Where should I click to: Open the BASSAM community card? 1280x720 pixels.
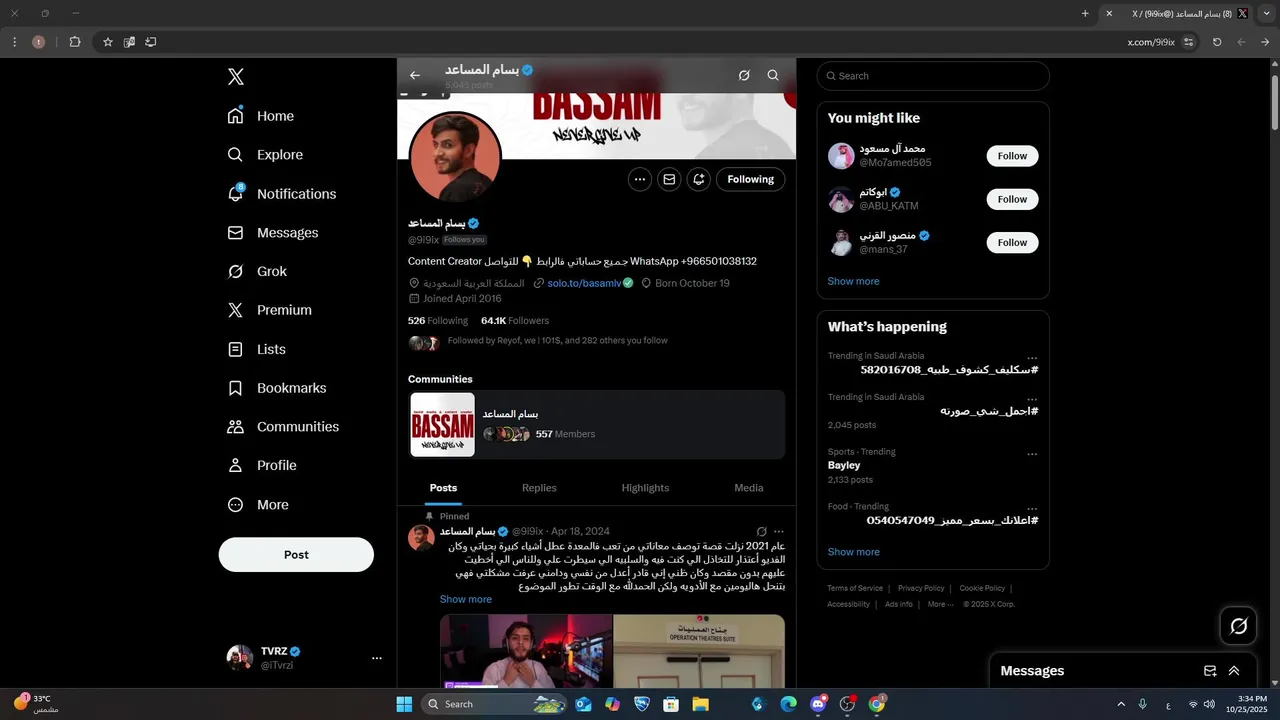[x=597, y=424]
